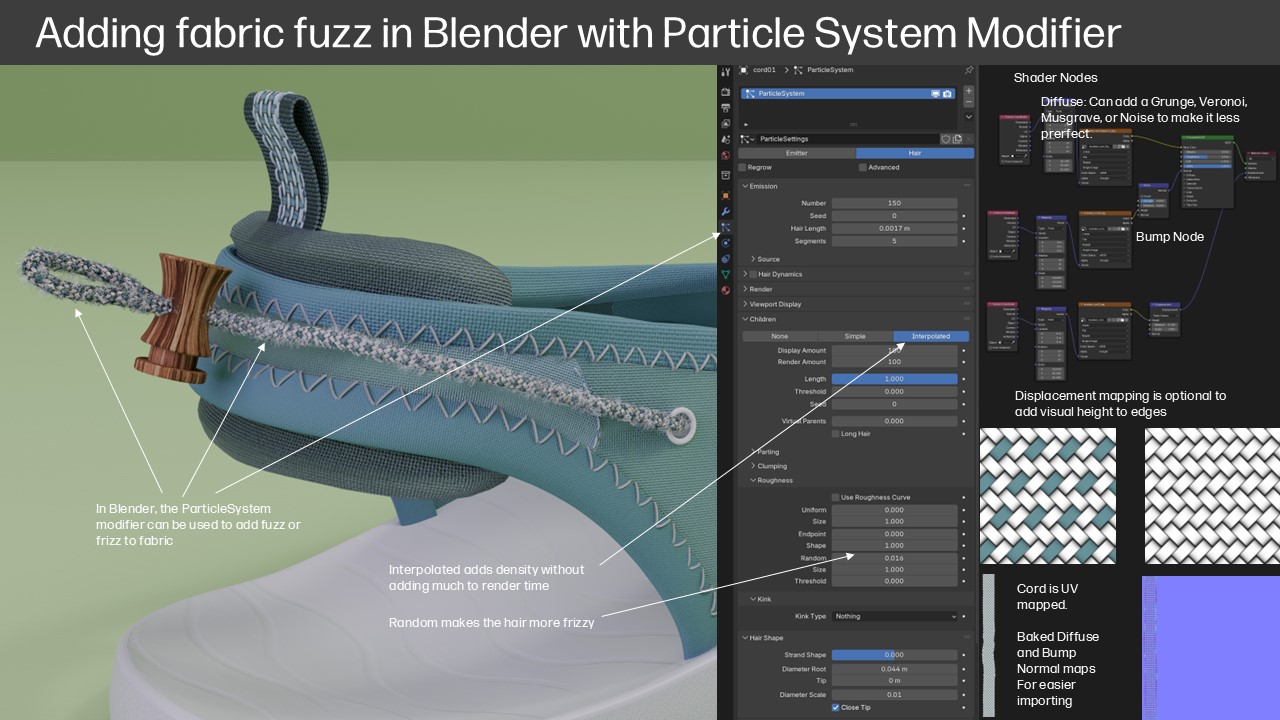Enable the Long Hair checkbox
This screenshot has width=1280, height=720.
[835, 433]
